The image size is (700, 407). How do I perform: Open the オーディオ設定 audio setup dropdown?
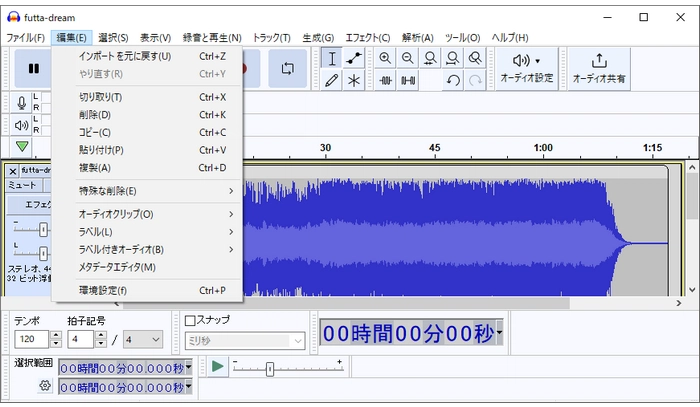[526, 68]
